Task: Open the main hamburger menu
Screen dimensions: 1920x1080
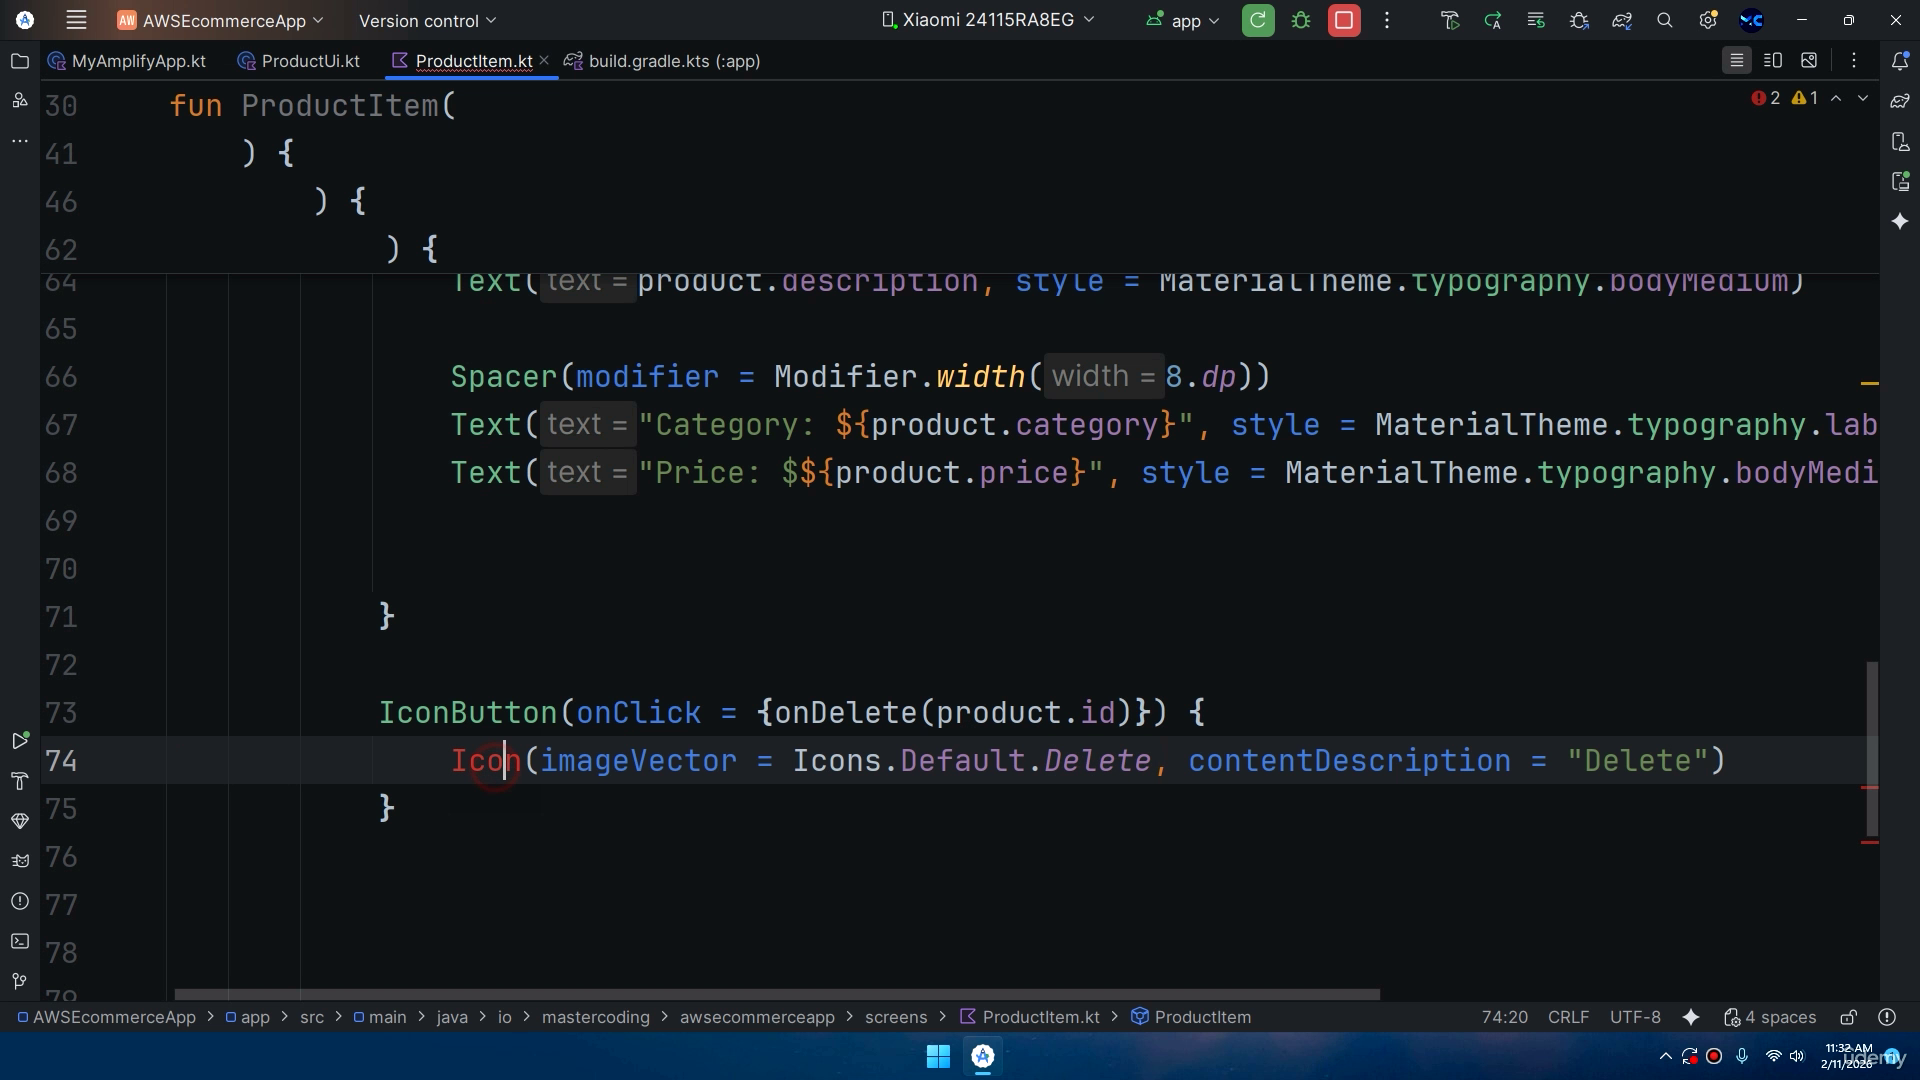Action: 76,20
